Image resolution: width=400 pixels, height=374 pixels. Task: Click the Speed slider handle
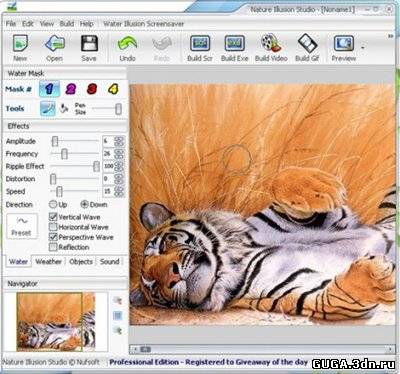(59, 191)
